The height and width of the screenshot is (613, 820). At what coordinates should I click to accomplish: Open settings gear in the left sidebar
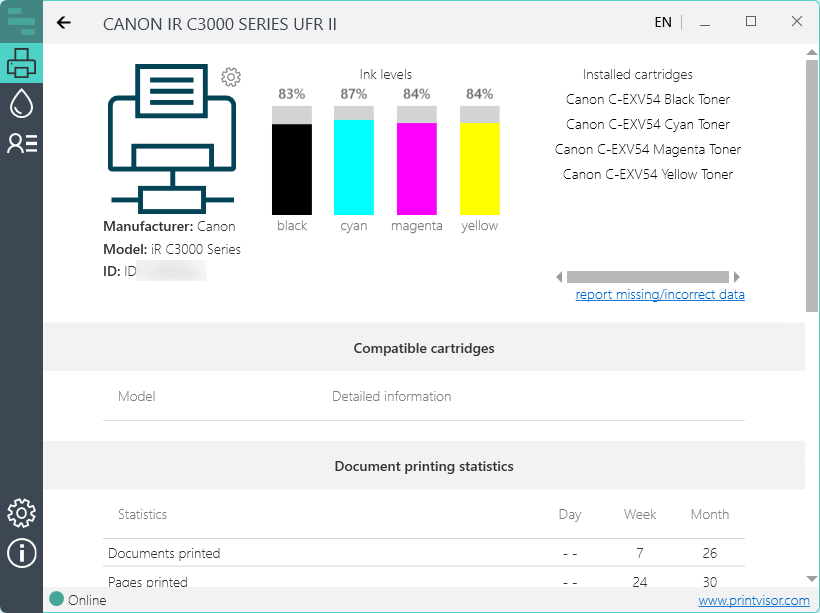click(21, 513)
